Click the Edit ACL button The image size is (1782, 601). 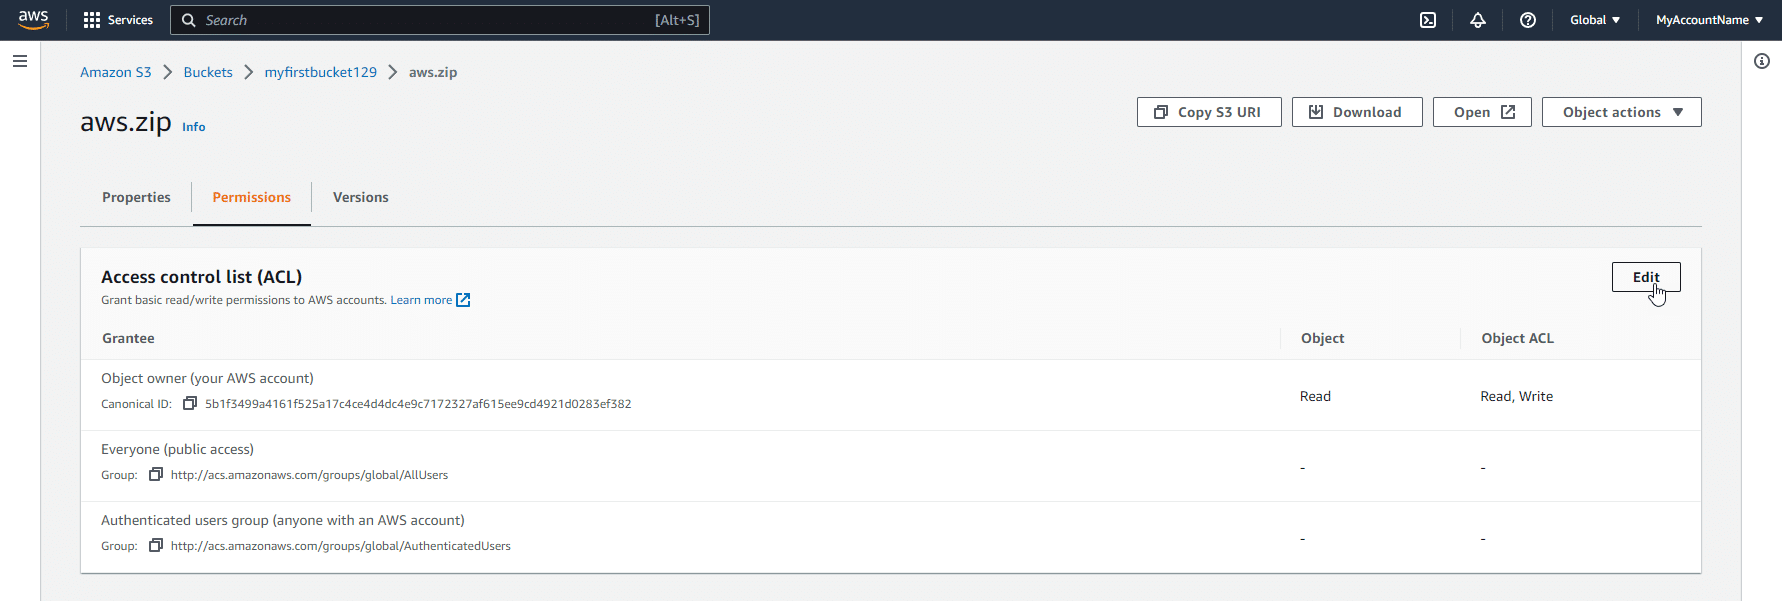(x=1645, y=277)
